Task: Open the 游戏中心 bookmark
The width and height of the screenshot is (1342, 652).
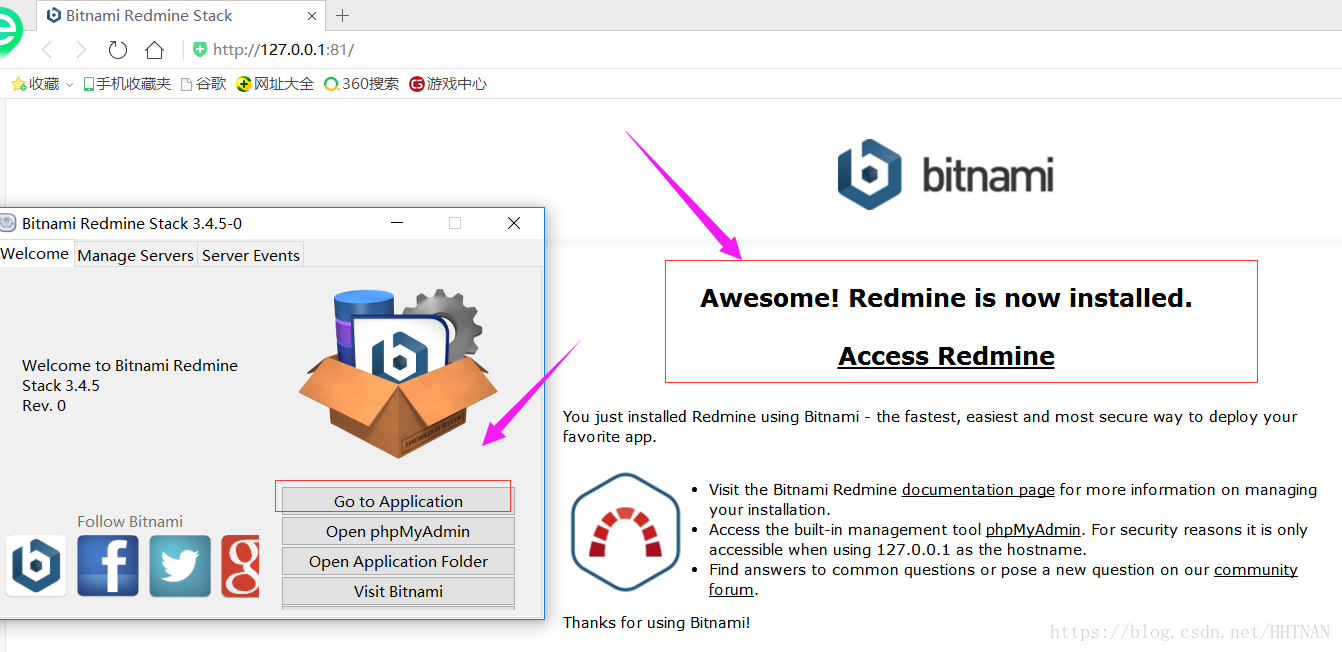Action: 448,84
